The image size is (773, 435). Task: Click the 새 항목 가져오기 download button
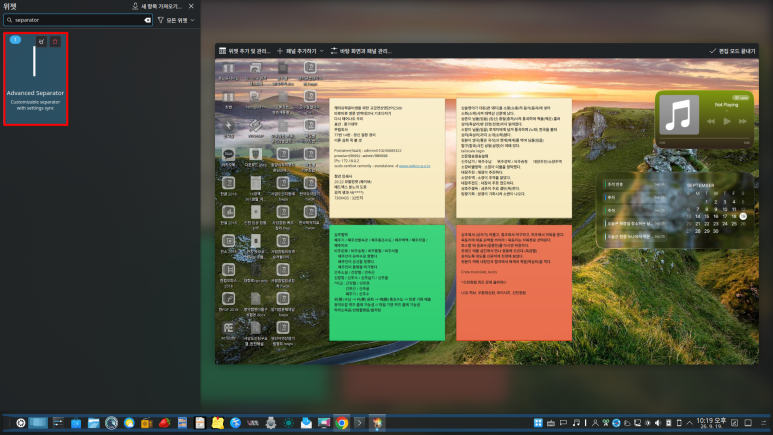click(157, 6)
